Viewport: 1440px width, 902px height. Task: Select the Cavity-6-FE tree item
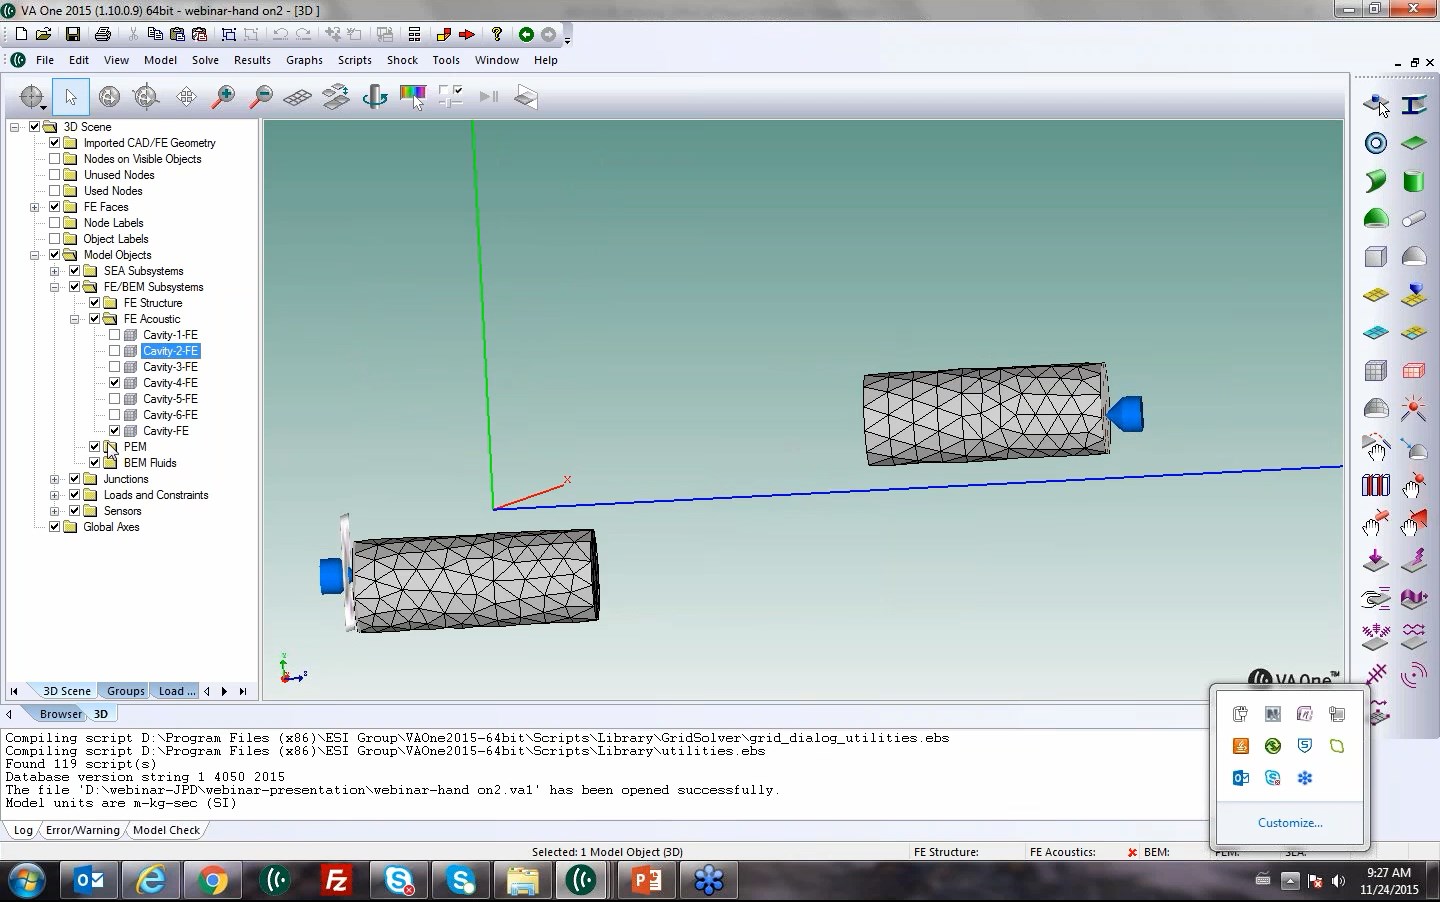point(170,415)
